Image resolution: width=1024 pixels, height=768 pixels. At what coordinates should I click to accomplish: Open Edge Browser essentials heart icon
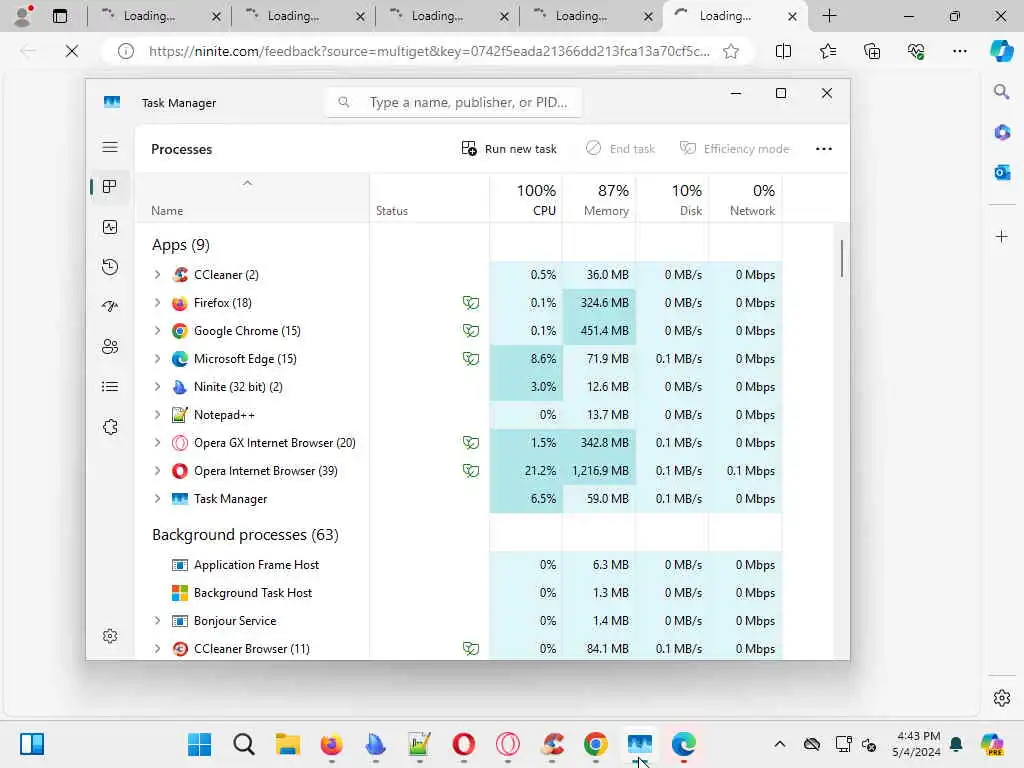point(916,51)
